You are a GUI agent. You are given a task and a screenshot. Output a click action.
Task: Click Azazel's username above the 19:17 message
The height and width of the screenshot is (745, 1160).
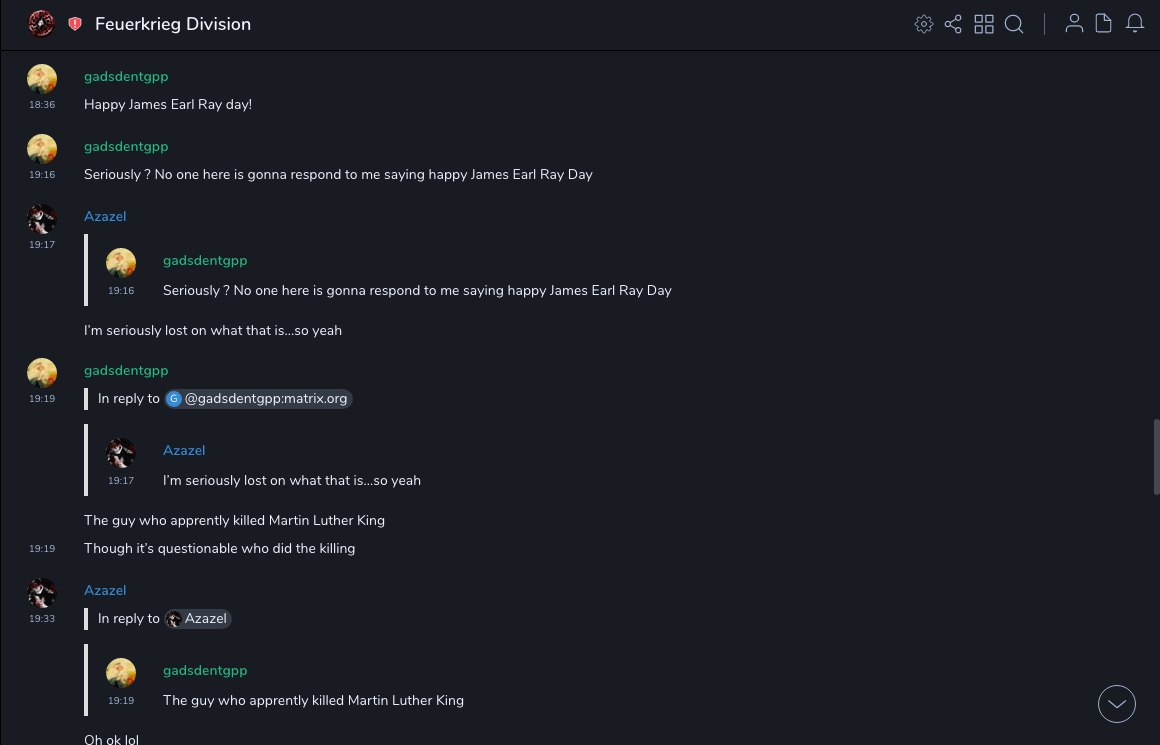(x=105, y=217)
